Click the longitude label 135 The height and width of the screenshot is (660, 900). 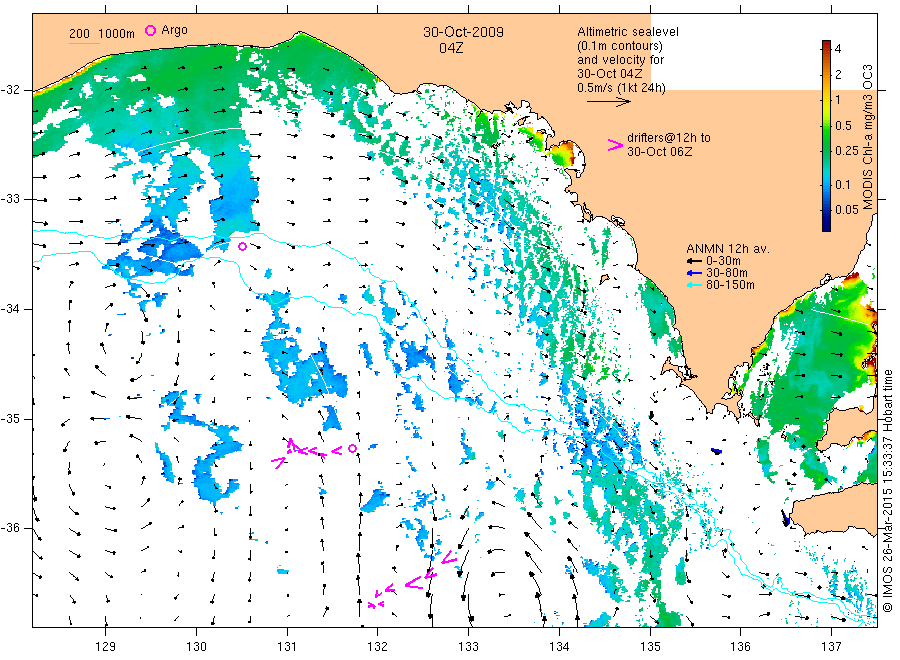[650, 647]
